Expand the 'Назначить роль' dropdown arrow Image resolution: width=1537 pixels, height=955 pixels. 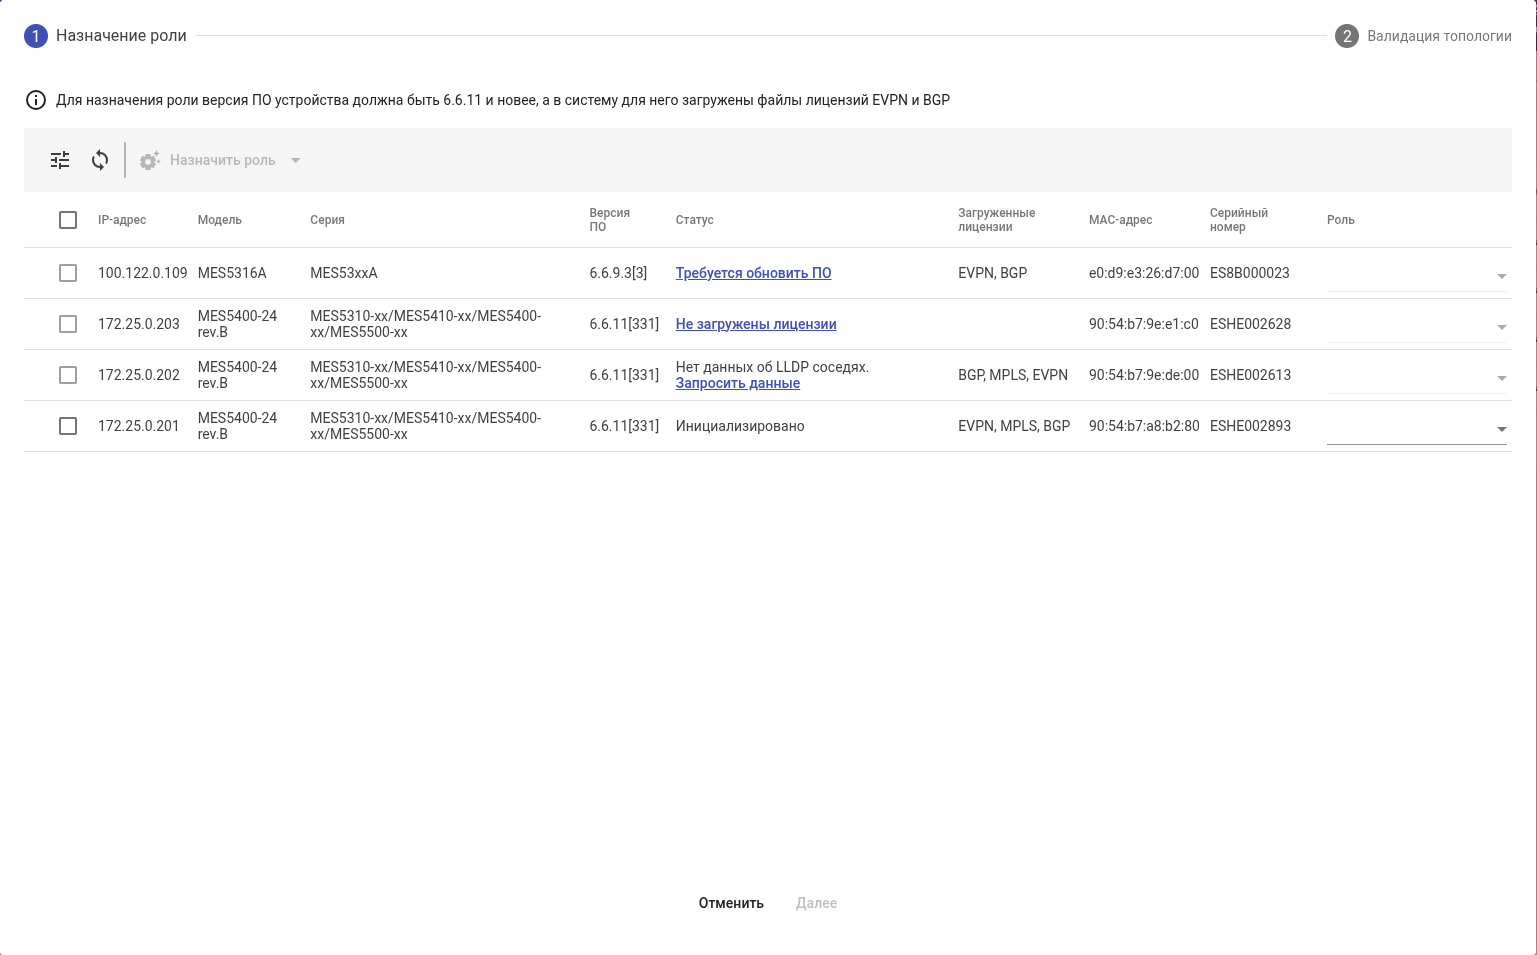(x=295, y=160)
